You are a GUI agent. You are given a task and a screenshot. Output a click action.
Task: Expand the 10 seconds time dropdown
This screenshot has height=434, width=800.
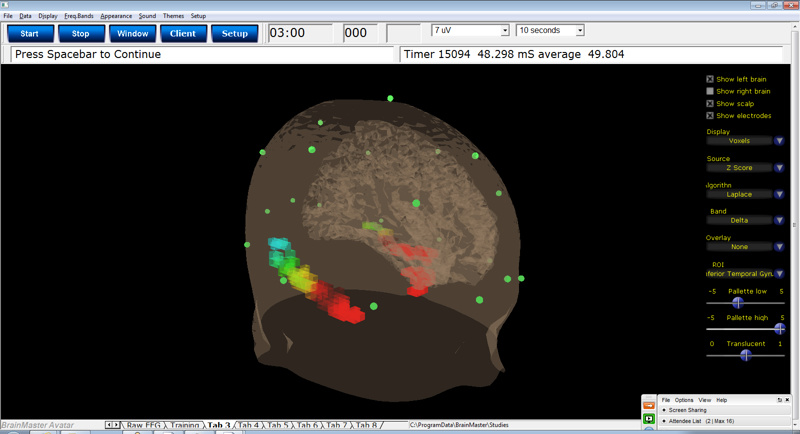coord(580,31)
